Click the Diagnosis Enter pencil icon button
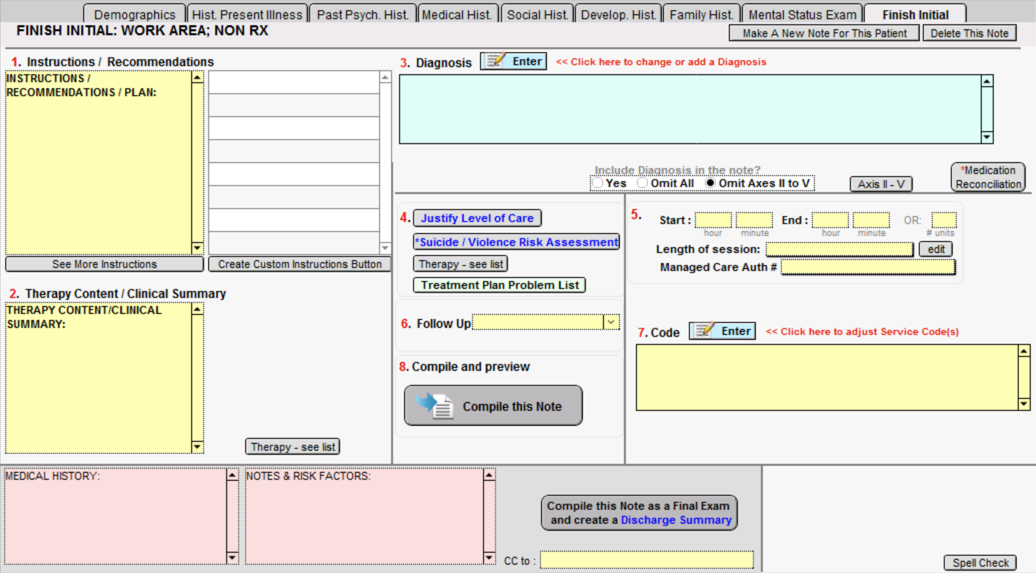Viewport: 1036px width, 573px height. pyautogui.click(x=513, y=62)
